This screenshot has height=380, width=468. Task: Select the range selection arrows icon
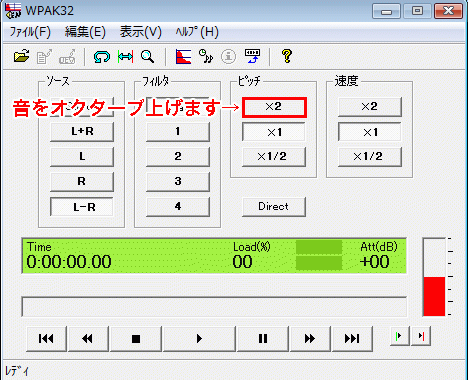[125, 57]
